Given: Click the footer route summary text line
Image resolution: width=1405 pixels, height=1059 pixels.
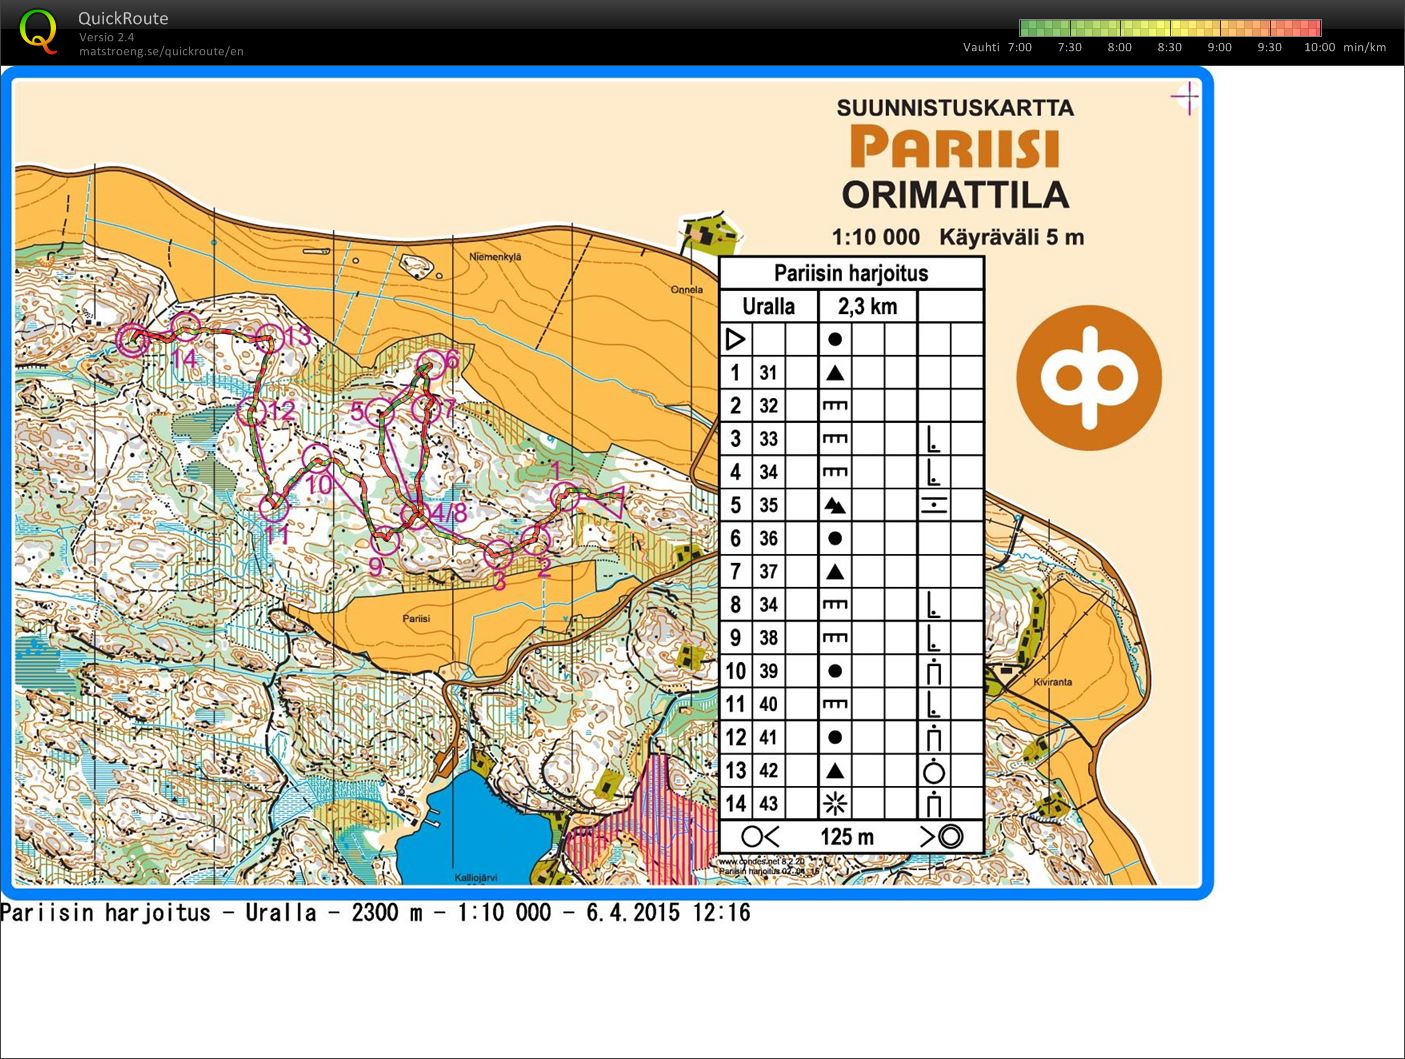Looking at the screenshot, I should (x=375, y=912).
